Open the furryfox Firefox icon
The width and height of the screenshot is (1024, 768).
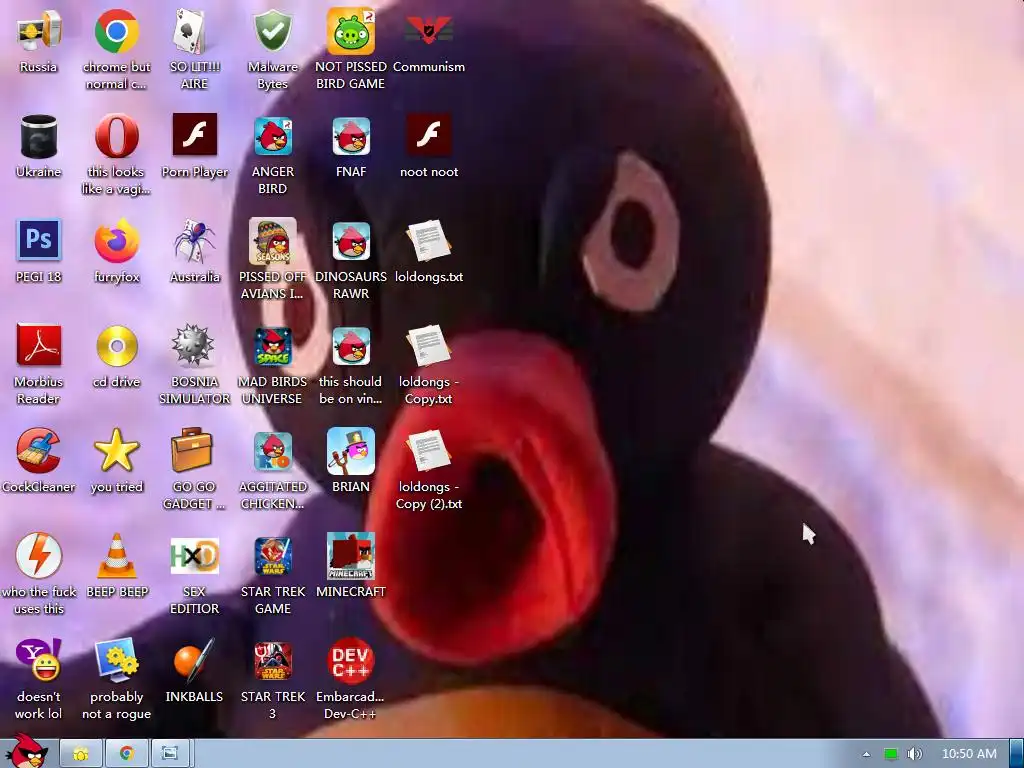(116, 240)
